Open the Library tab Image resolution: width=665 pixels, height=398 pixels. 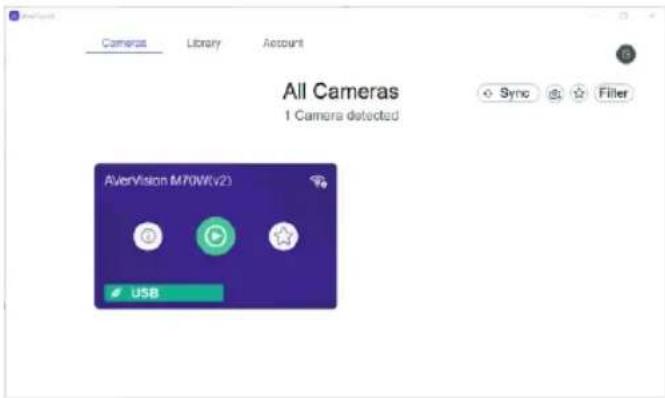[x=204, y=43]
